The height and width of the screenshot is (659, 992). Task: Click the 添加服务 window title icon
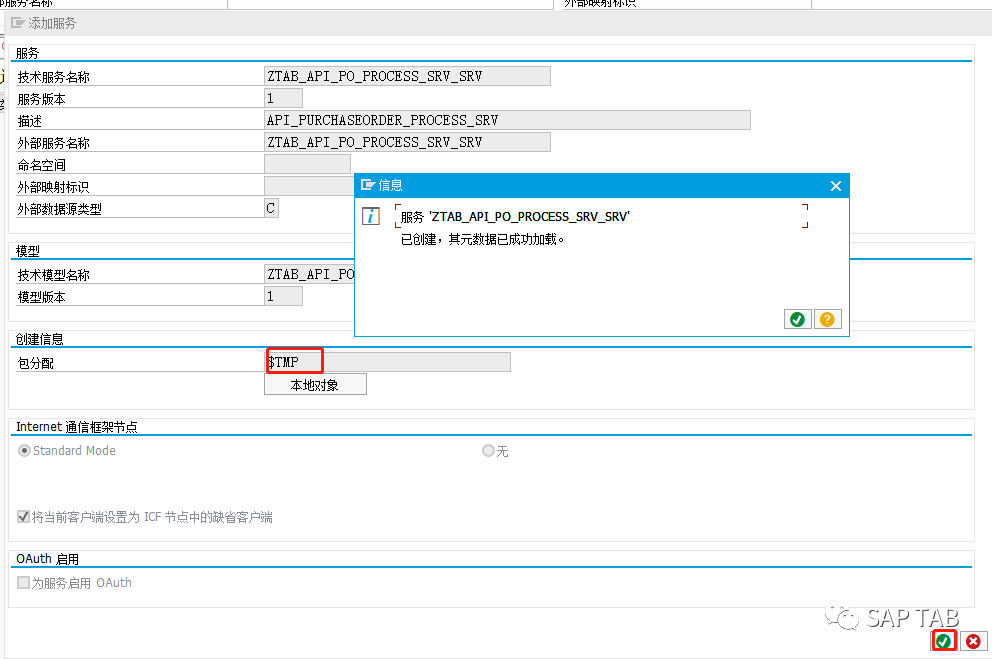click(x=18, y=23)
